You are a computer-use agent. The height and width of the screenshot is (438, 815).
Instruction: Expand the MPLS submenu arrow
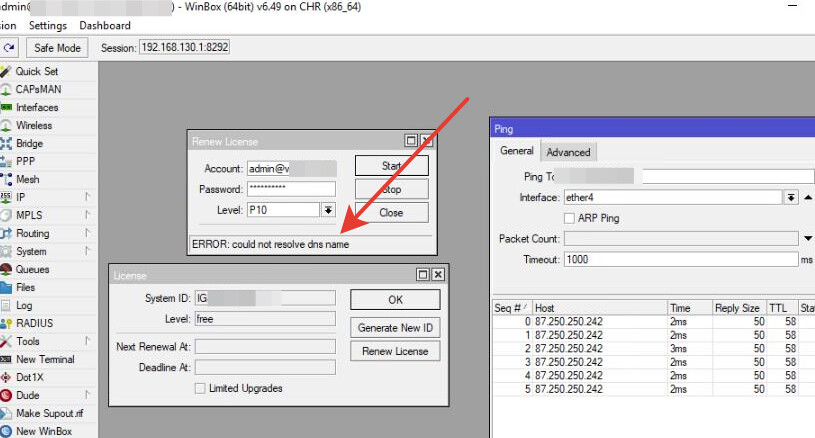[87, 215]
